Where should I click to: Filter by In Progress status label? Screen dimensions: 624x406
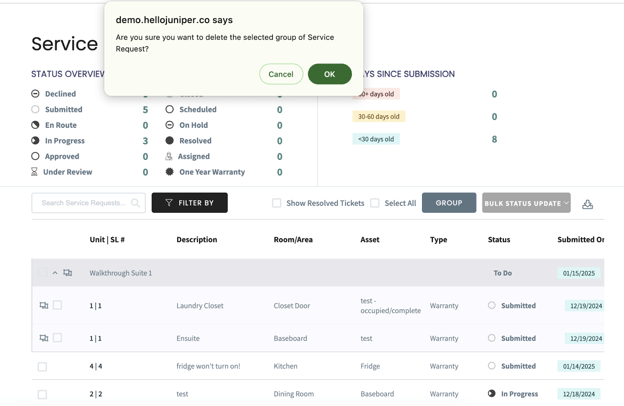pos(65,141)
